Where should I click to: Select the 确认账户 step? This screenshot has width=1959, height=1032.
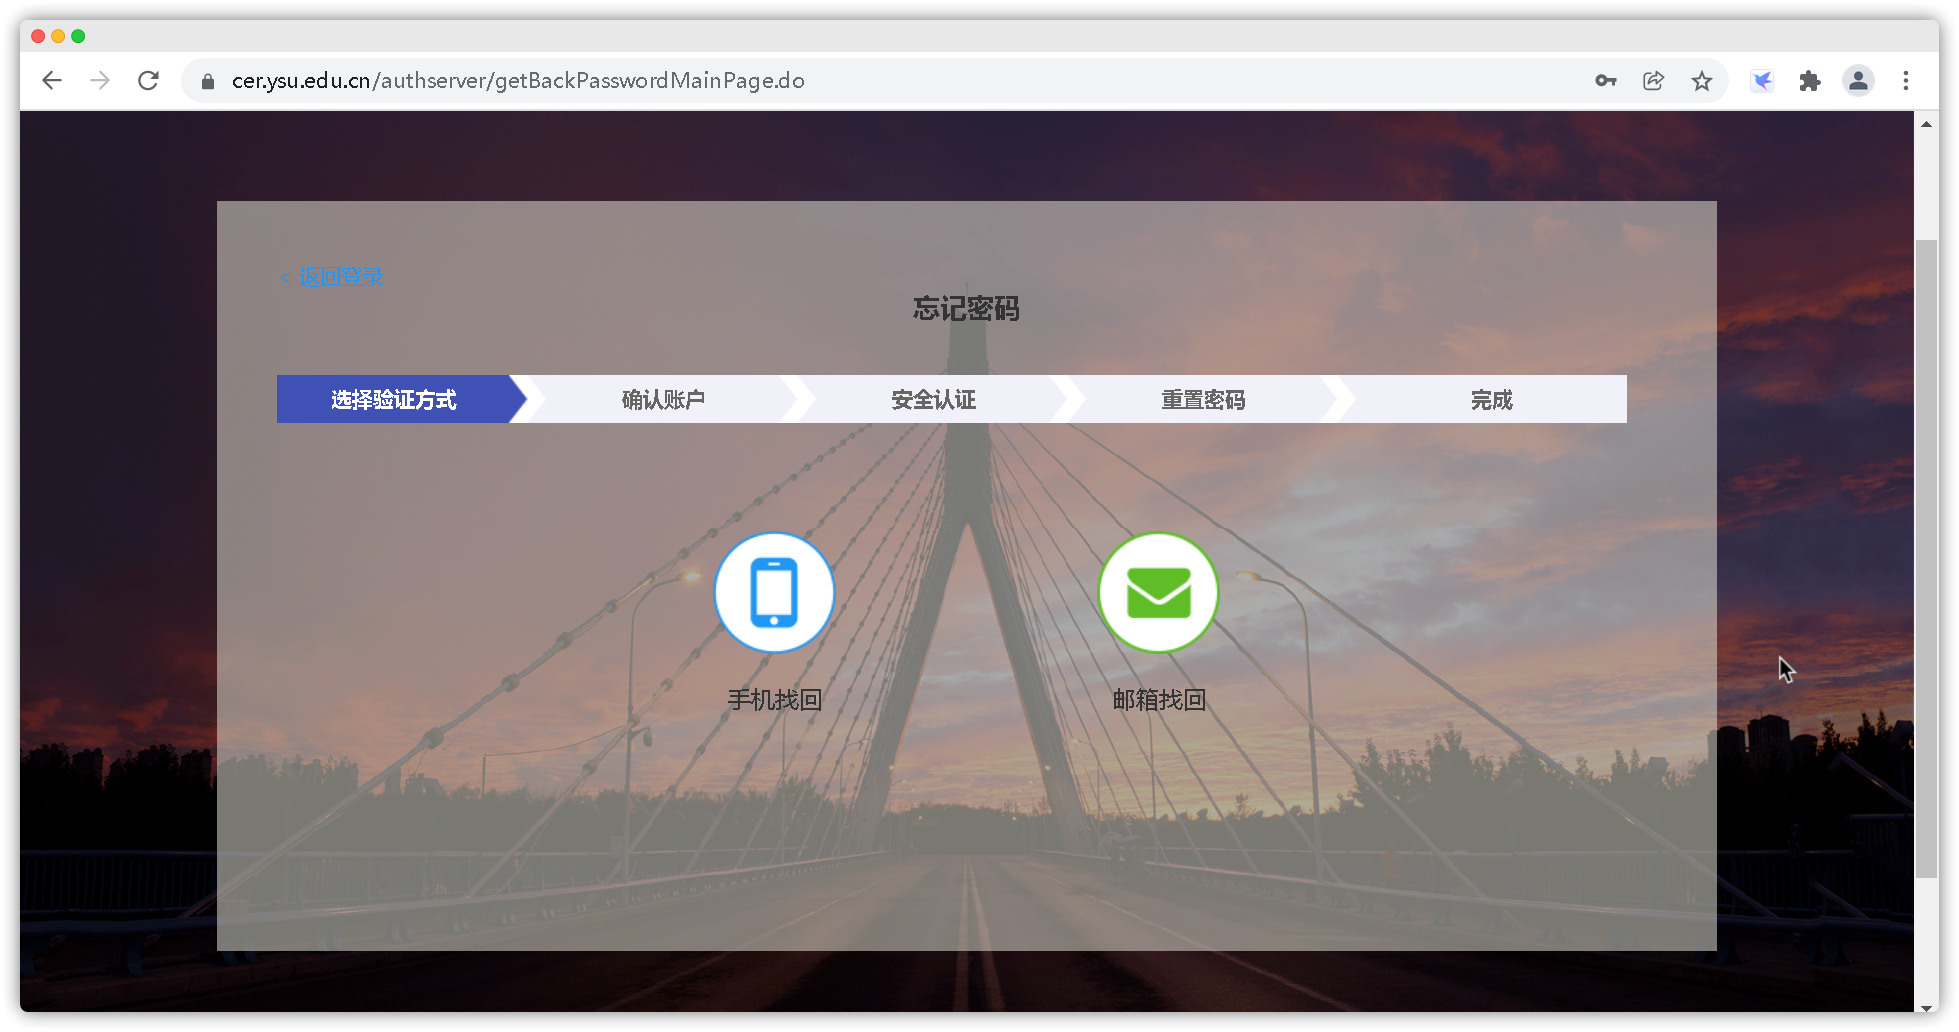663,400
